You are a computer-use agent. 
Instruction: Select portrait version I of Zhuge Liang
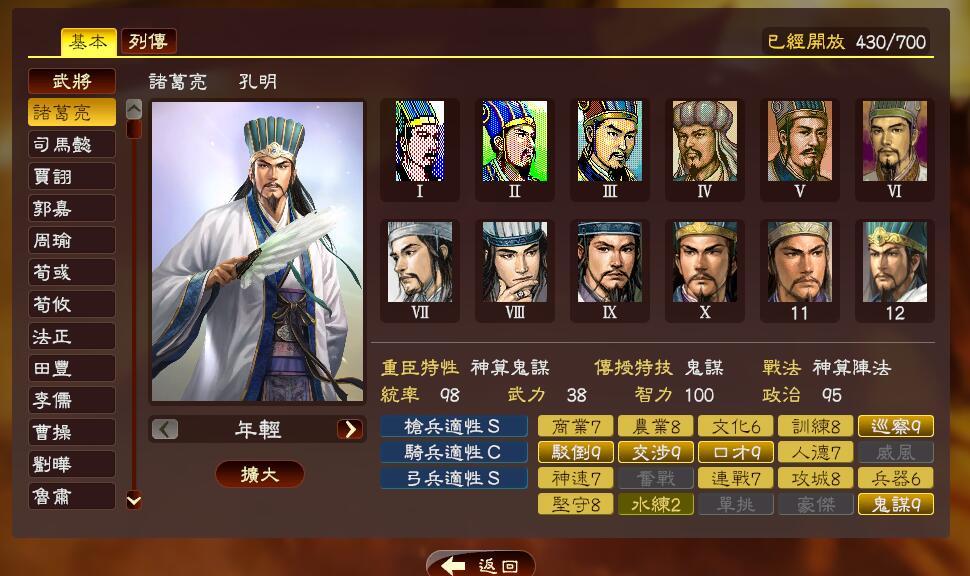tap(419, 149)
